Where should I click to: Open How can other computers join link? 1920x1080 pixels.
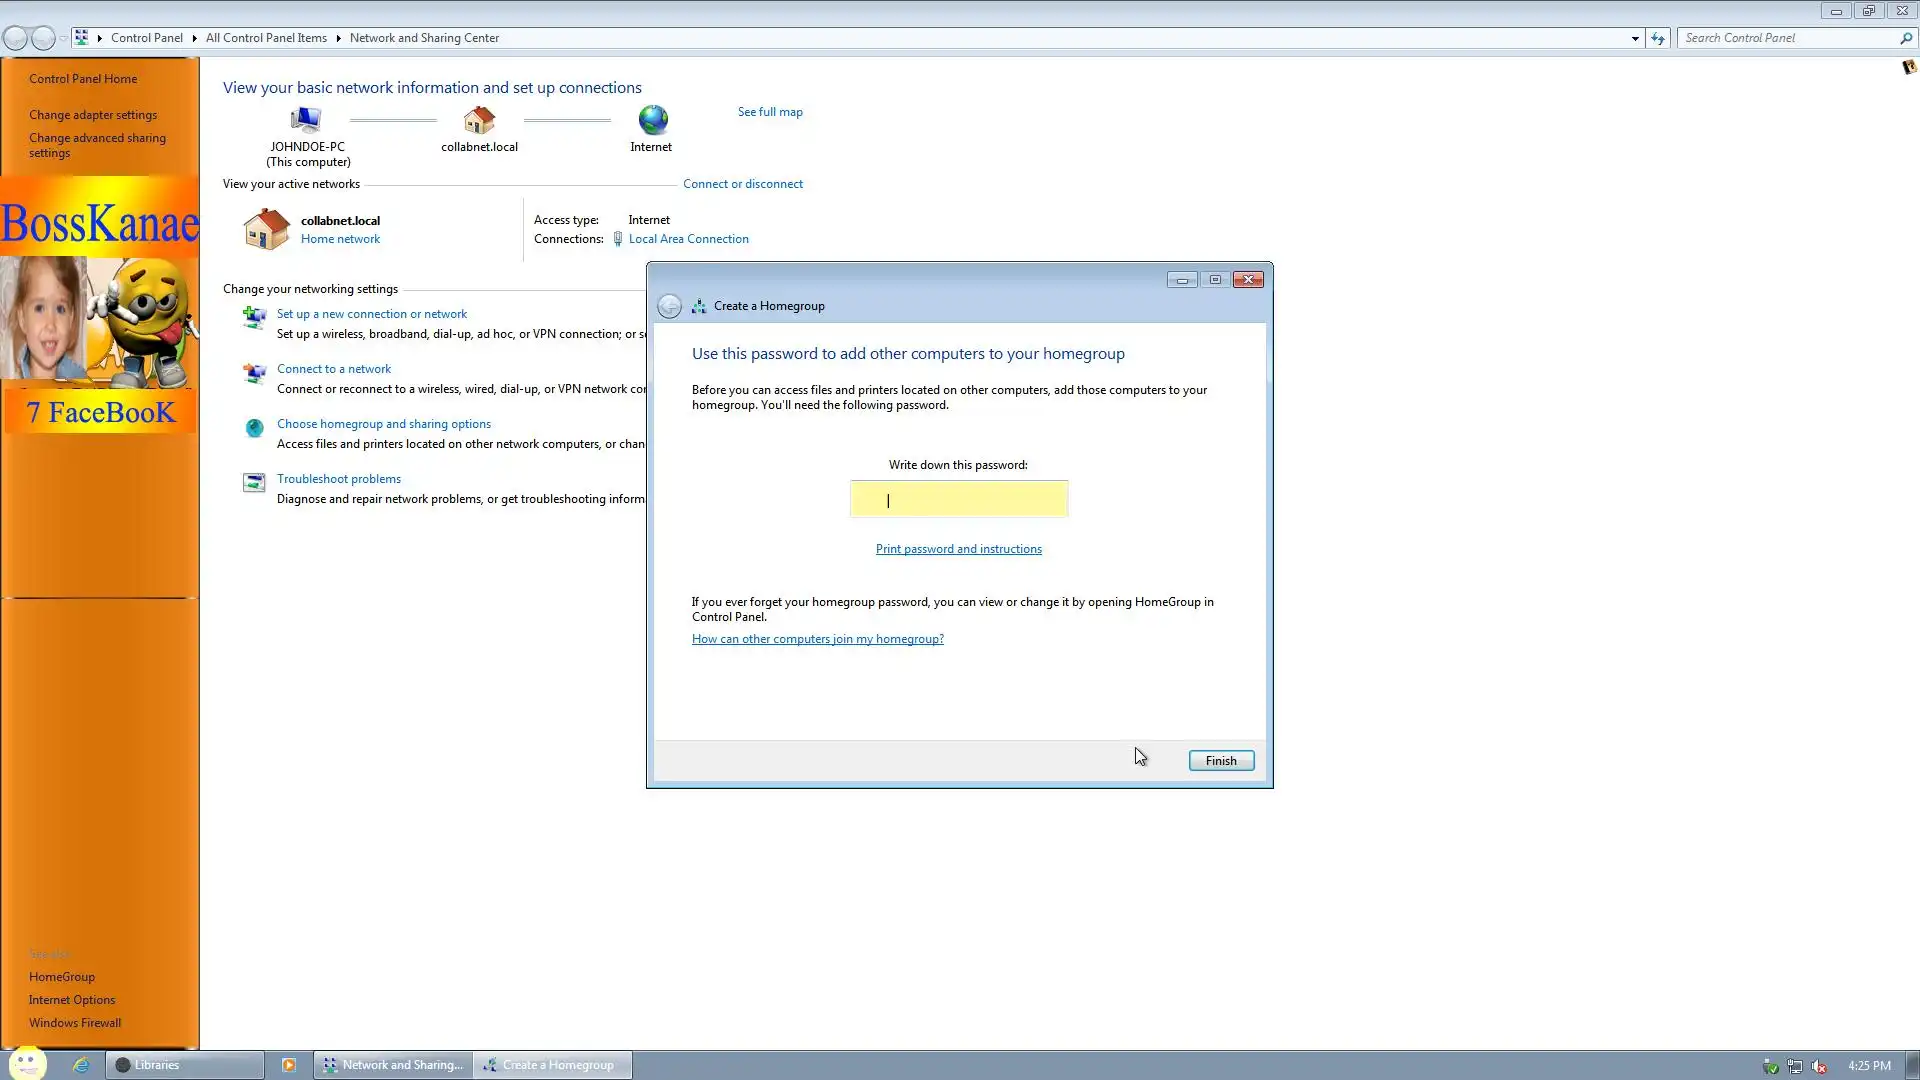point(817,639)
